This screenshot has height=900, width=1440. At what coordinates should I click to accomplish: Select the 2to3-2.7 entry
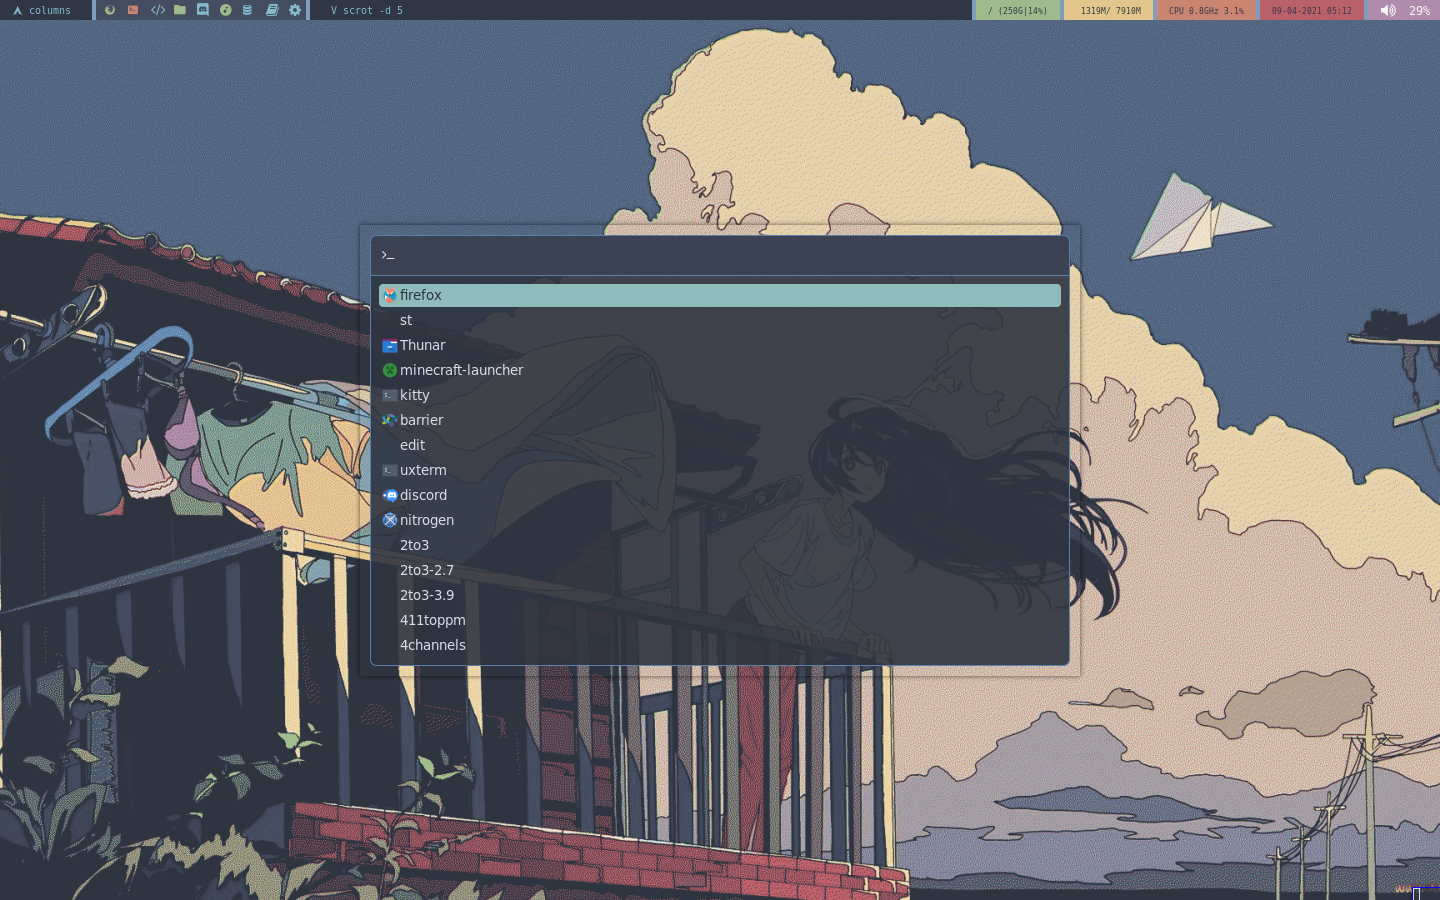pyautogui.click(x=720, y=570)
